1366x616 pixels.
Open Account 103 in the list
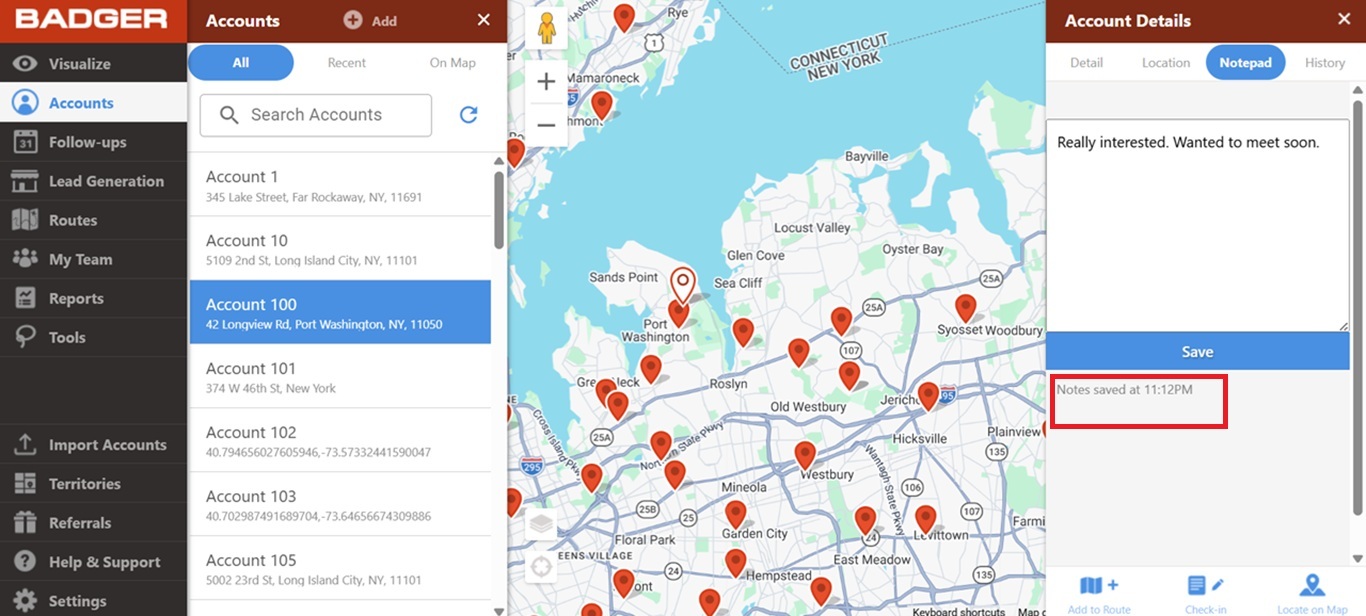click(340, 504)
